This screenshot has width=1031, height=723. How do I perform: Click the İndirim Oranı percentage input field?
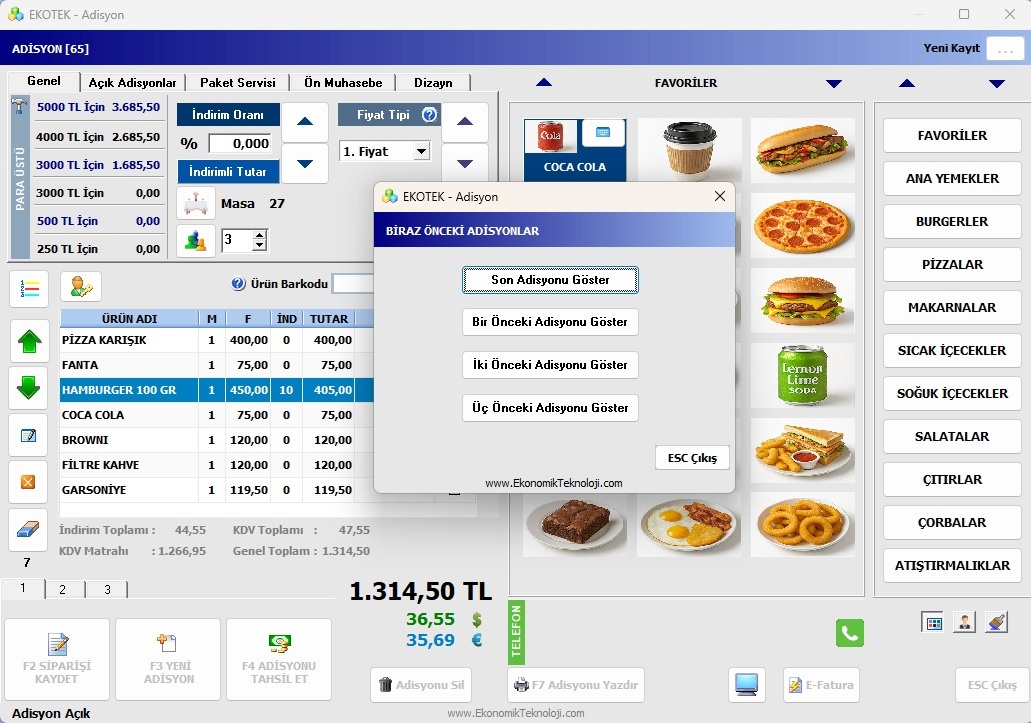(x=239, y=143)
